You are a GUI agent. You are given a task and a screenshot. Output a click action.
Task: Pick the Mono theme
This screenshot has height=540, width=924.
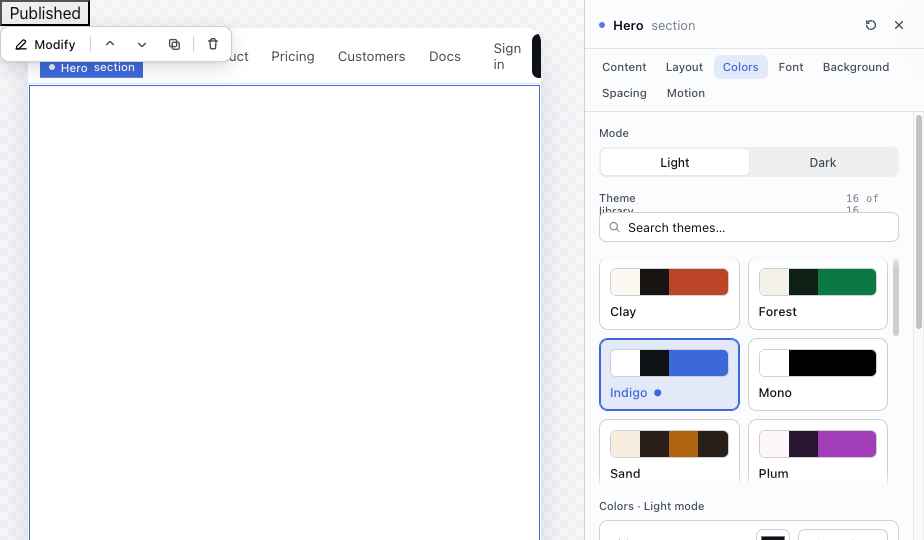coord(817,374)
